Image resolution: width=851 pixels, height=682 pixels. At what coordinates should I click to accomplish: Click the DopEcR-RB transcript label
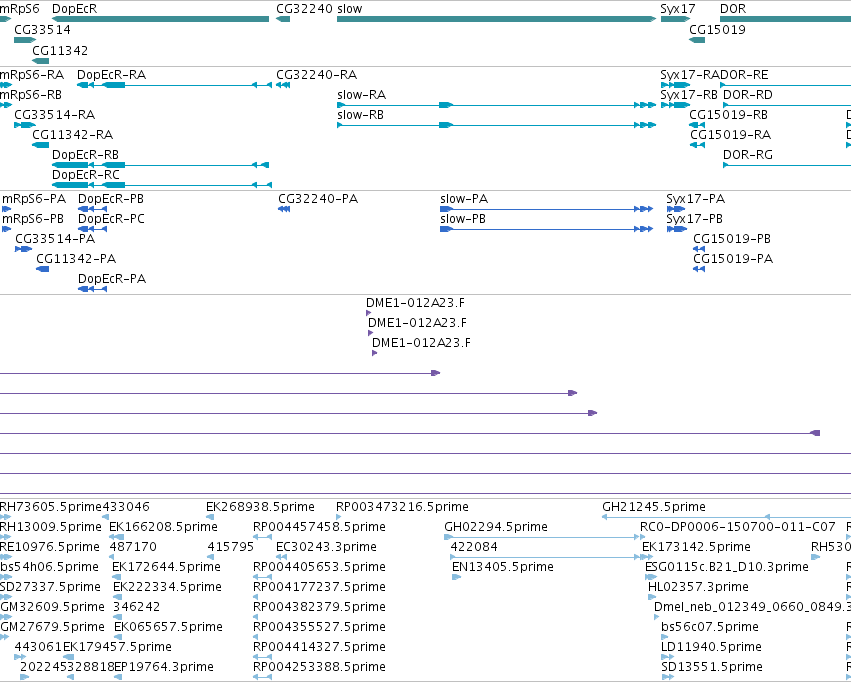[85, 155]
